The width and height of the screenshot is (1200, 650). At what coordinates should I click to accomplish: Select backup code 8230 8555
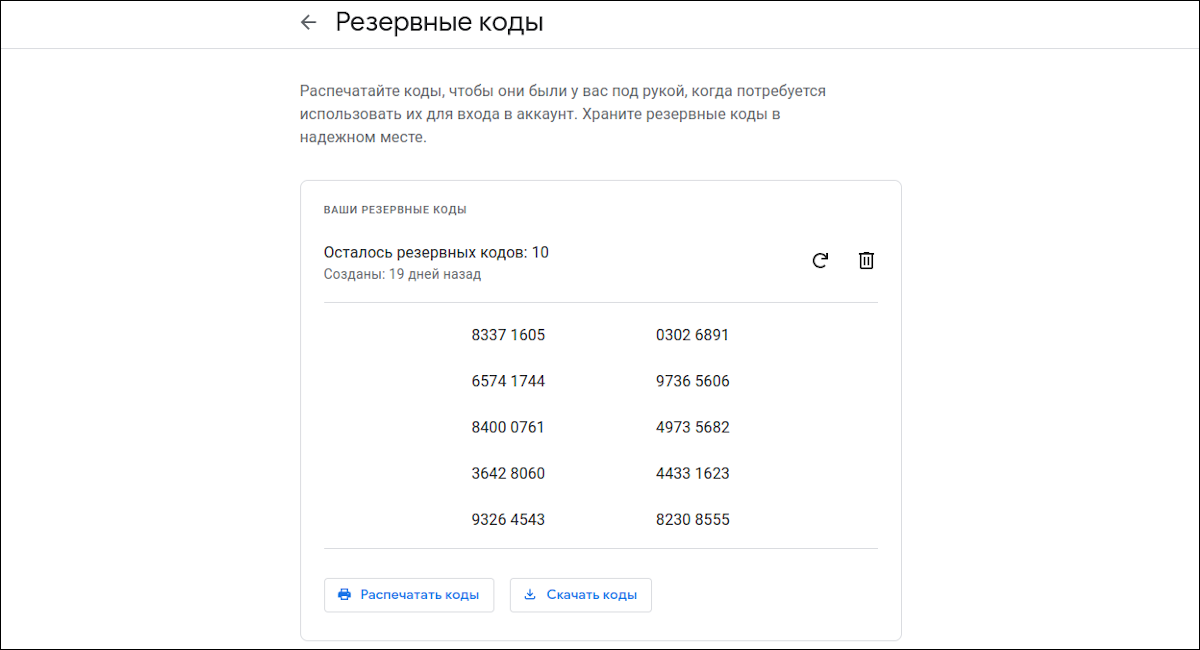tap(691, 519)
